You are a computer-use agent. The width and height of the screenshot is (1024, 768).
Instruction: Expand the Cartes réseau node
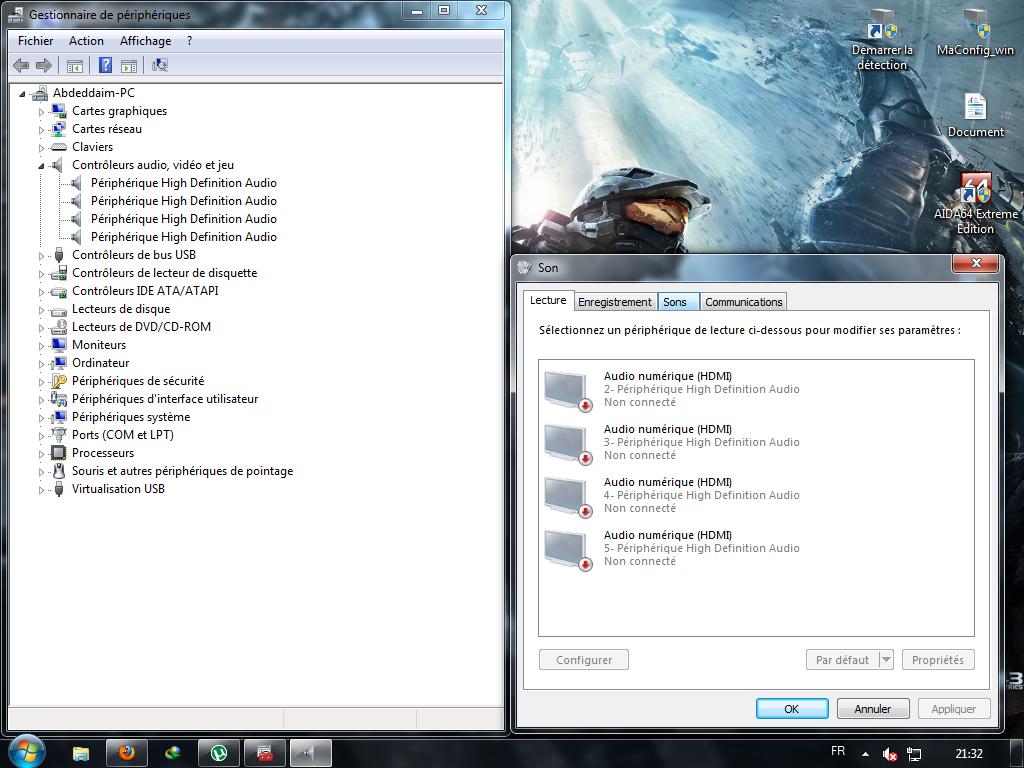click(x=41, y=130)
